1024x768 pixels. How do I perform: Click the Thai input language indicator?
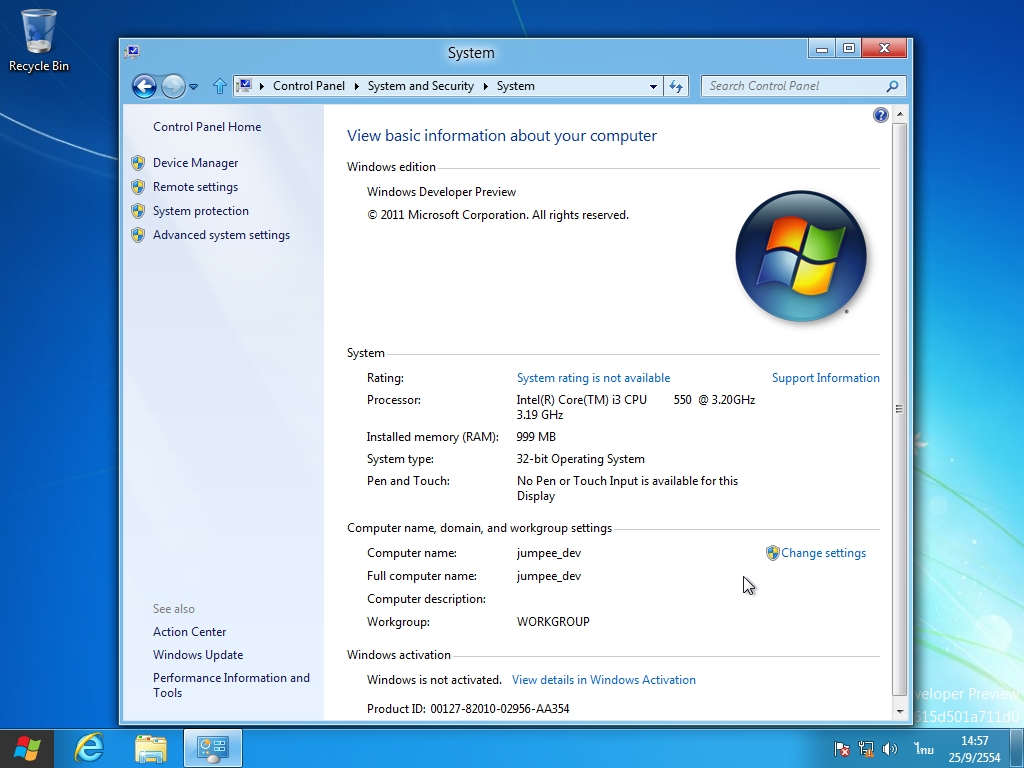(923, 748)
